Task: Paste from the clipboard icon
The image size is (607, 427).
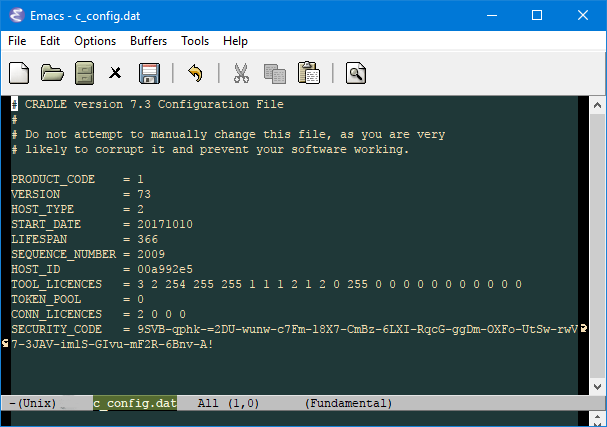Action: (x=309, y=73)
